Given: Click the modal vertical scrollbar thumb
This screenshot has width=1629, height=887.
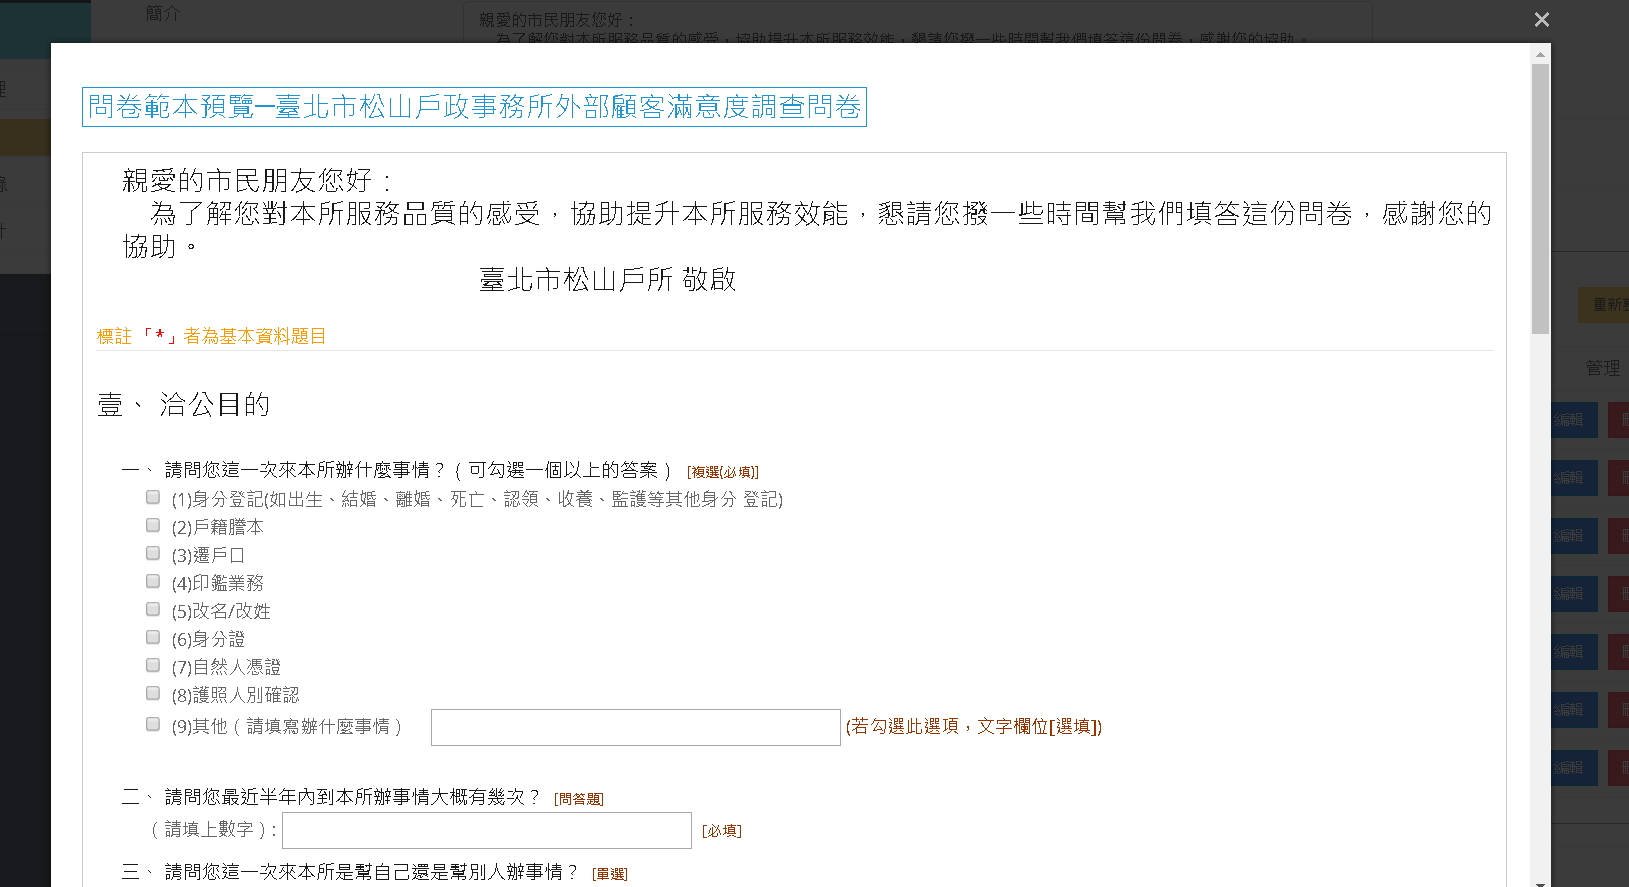Looking at the screenshot, I should click(1540, 199).
